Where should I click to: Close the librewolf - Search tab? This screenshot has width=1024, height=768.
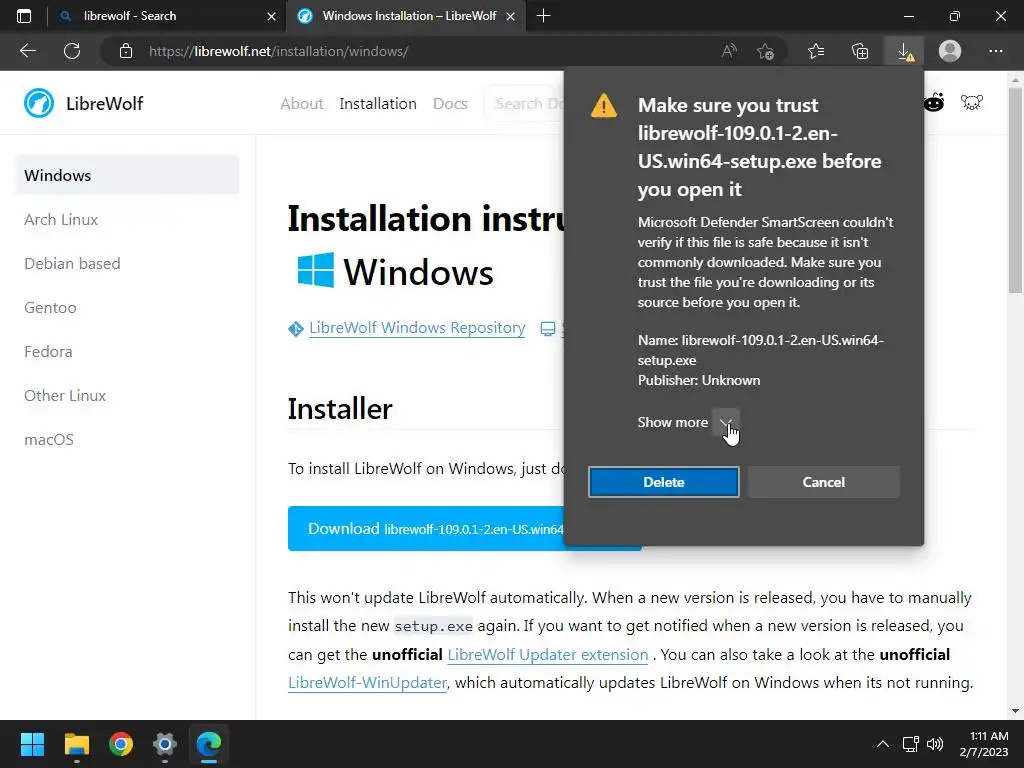coord(272,16)
